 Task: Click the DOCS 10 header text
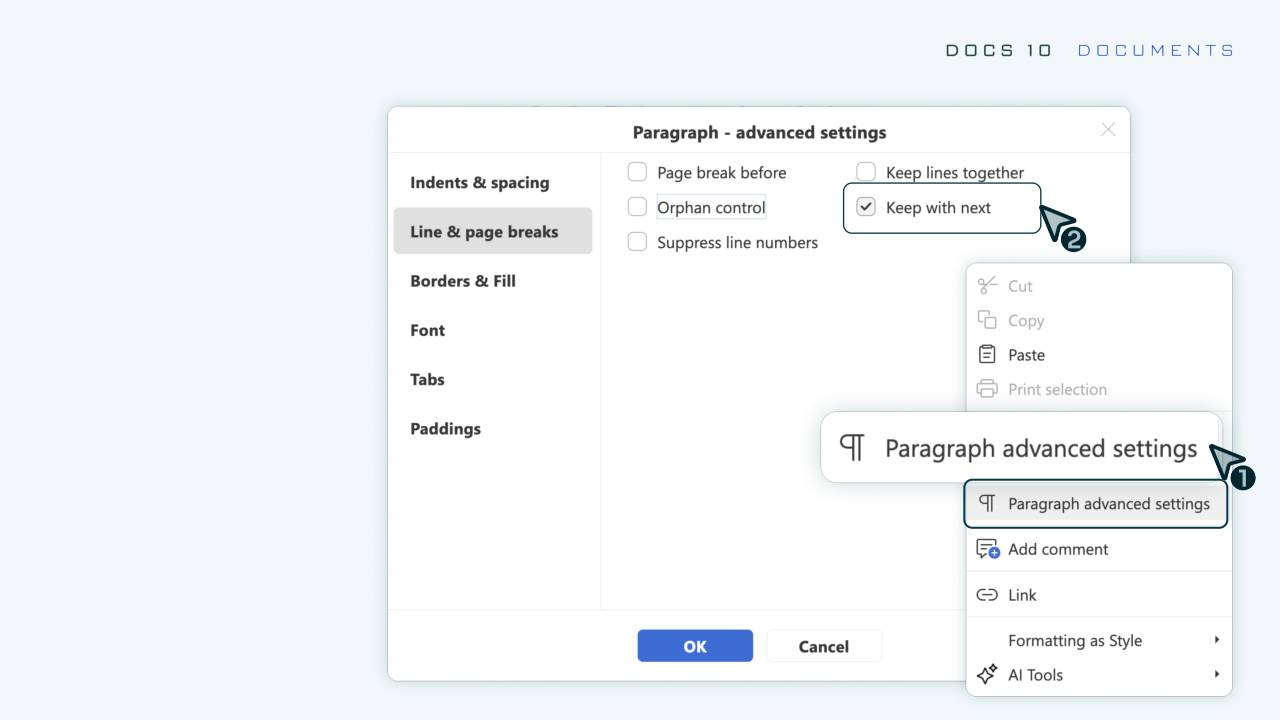click(999, 50)
